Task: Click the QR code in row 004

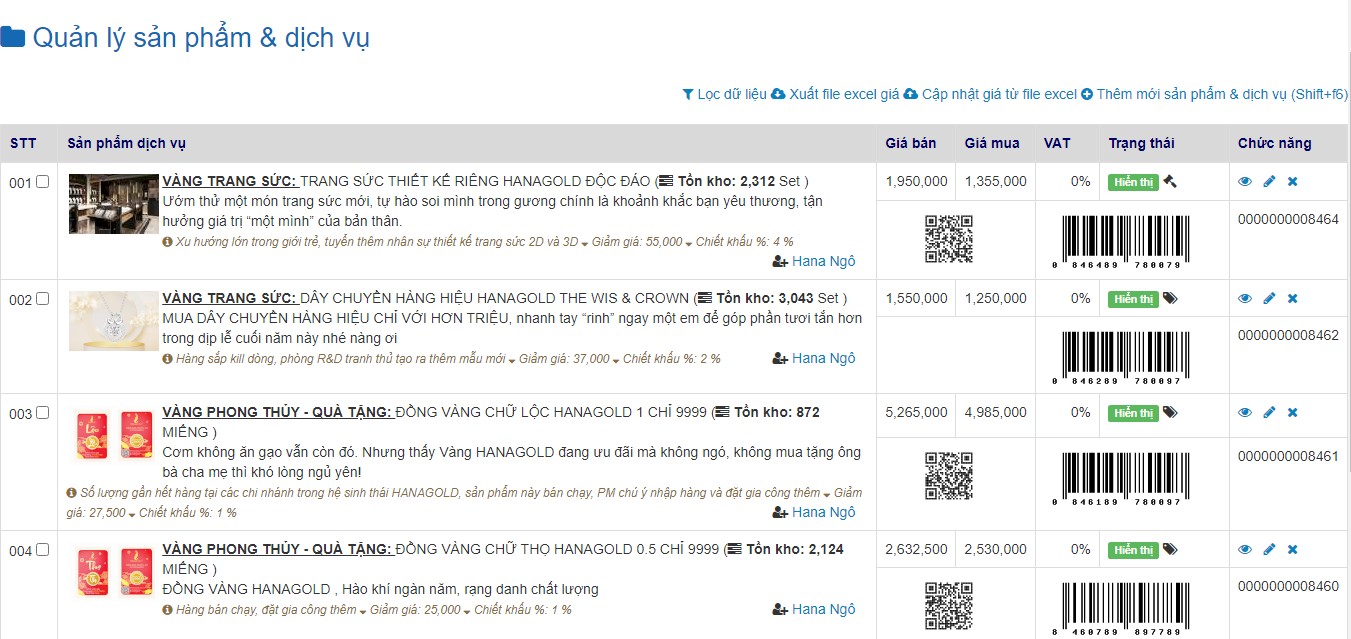Action: (x=949, y=606)
